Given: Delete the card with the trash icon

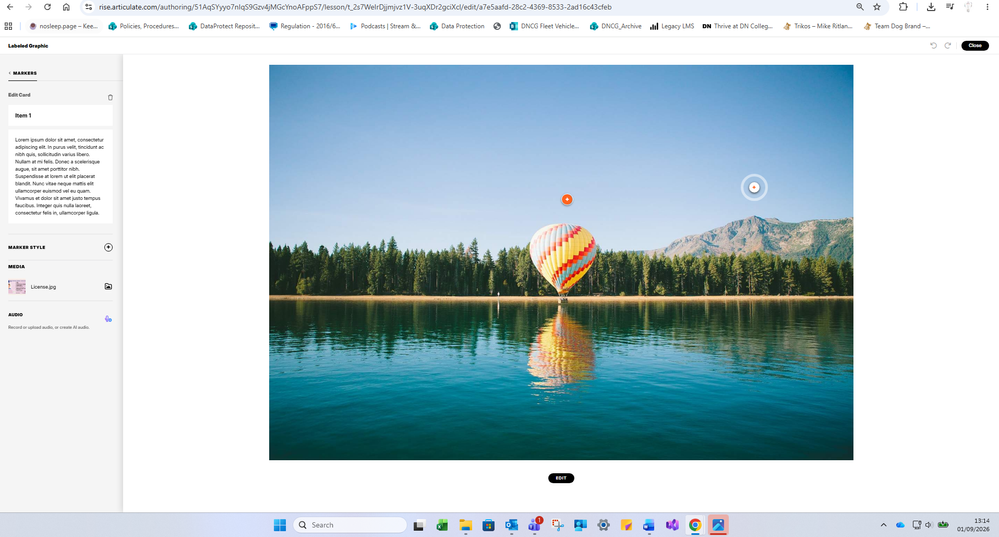Looking at the screenshot, I should click(x=110, y=97).
